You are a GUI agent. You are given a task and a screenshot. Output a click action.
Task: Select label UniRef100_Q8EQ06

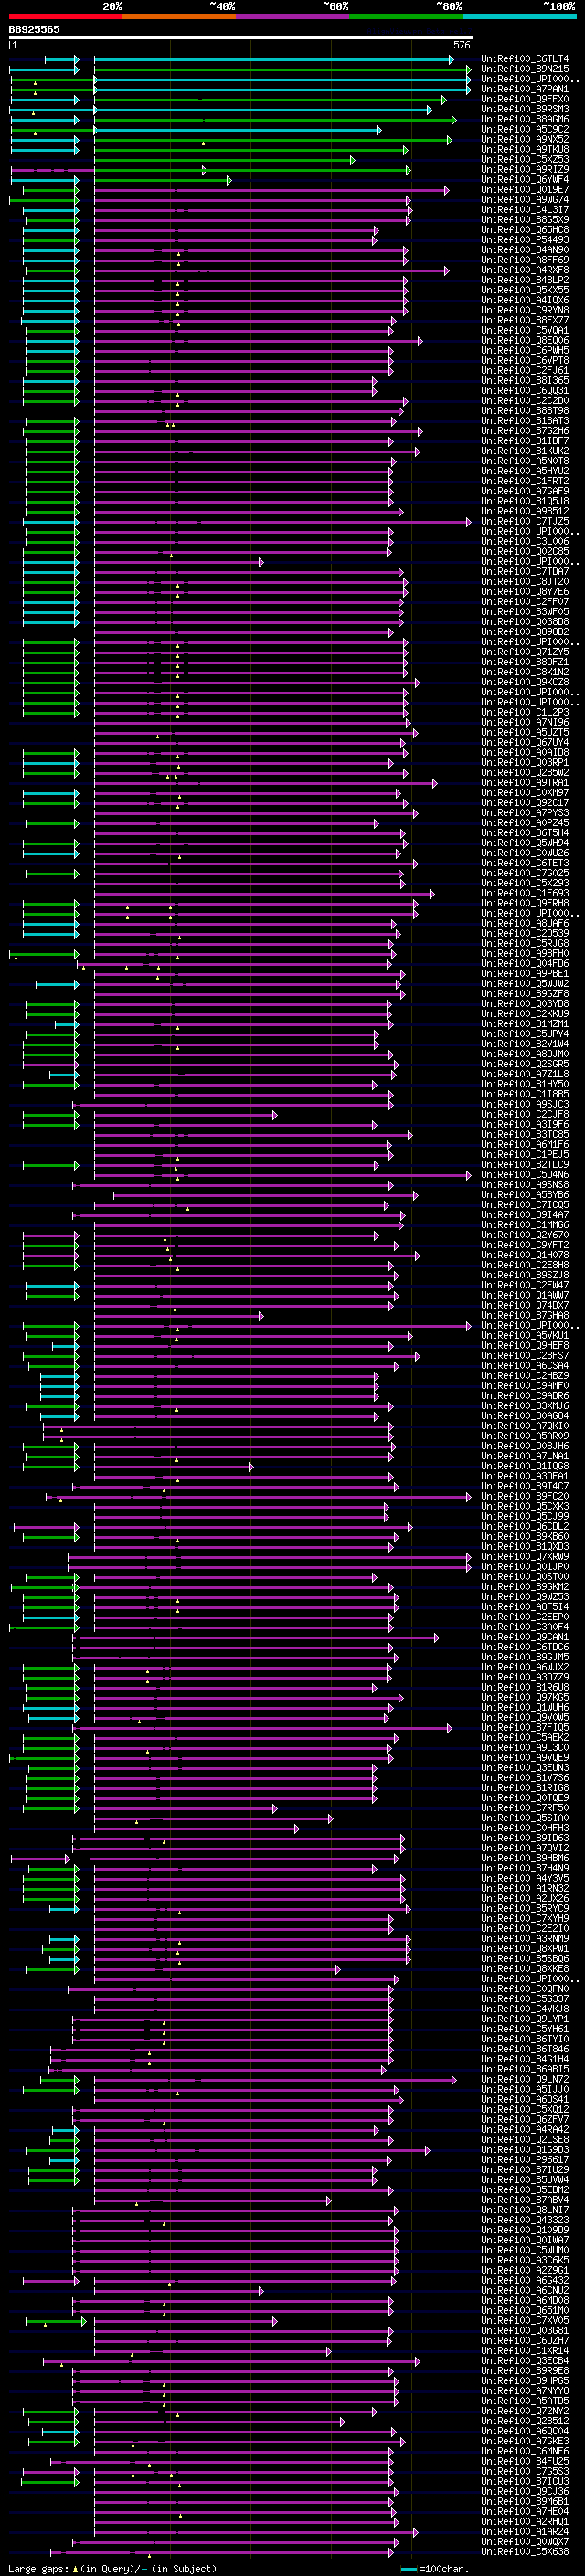click(525, 341)
